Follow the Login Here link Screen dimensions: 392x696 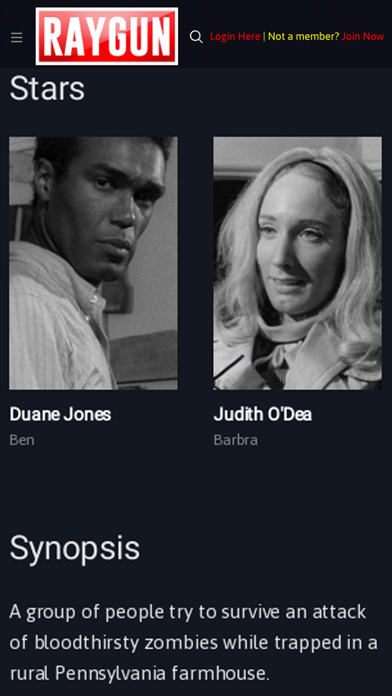point(235,36)
